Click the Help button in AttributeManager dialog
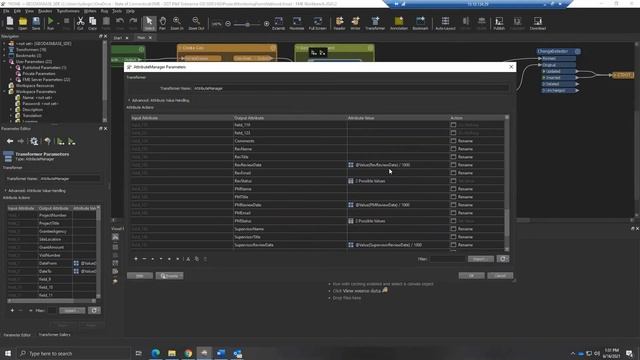This screenshot has height=360, width=640. point(140,276)
